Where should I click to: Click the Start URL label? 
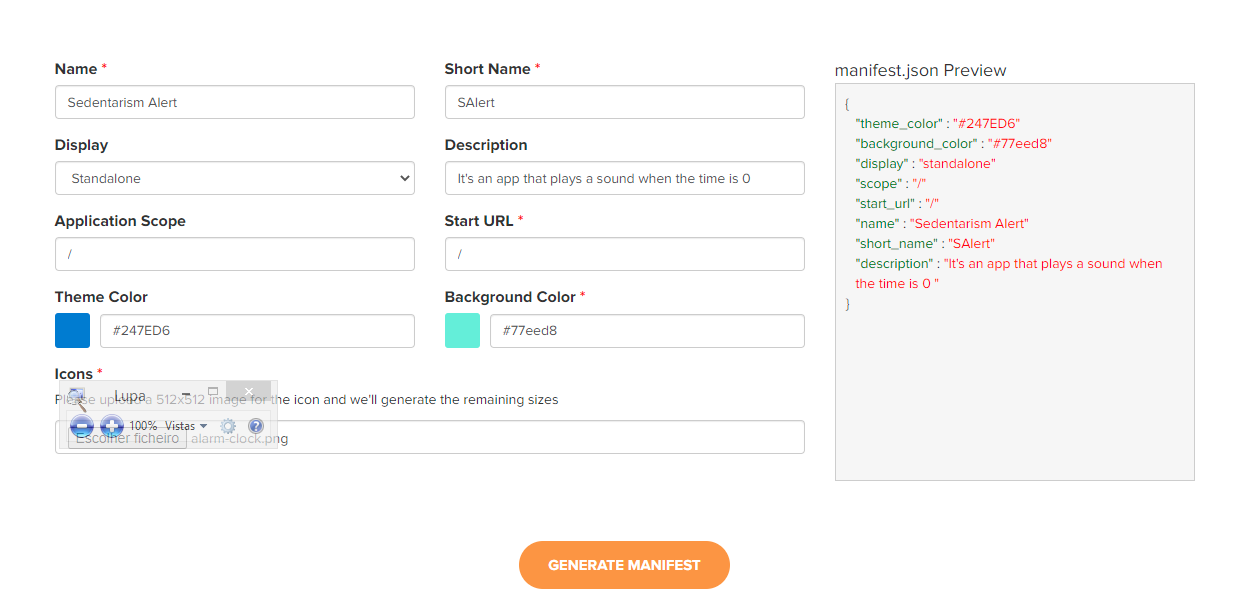click(479, 221)
